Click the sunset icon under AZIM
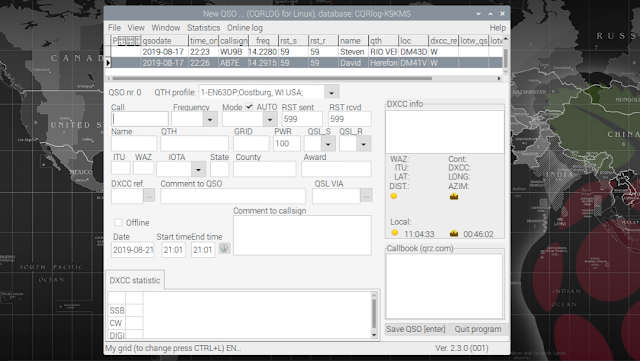The height and width of the screenshot is (361, 640). [x=453, y=196]
